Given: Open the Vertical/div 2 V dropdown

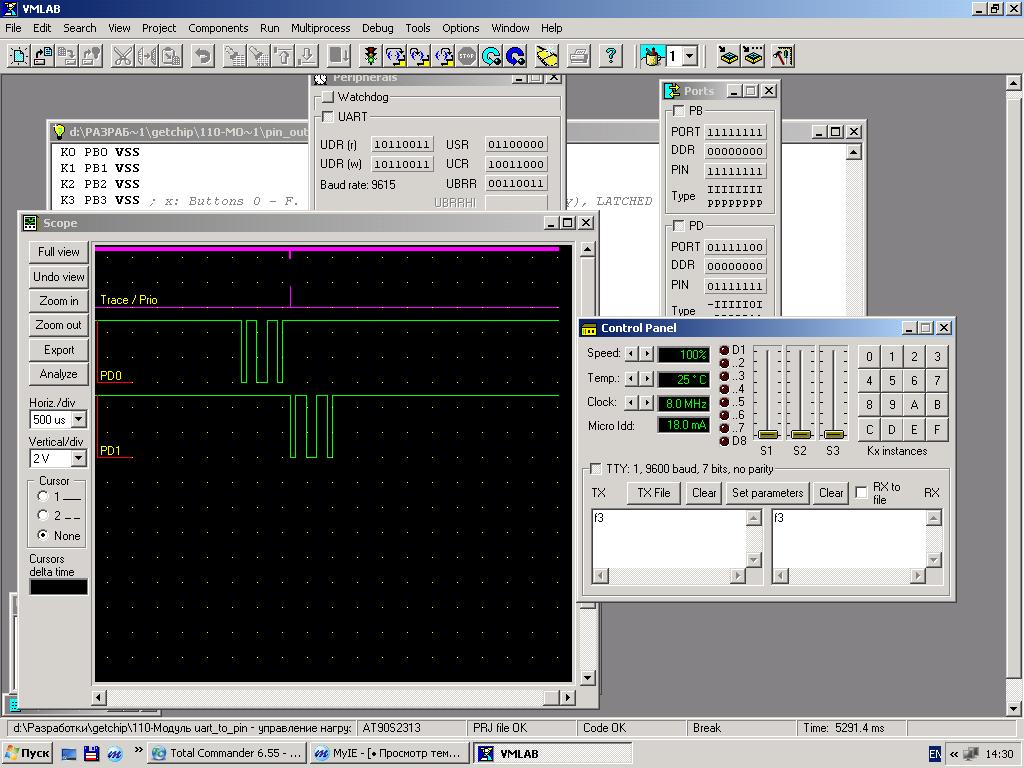Looking at the screenshot, I should click(78, 458).
